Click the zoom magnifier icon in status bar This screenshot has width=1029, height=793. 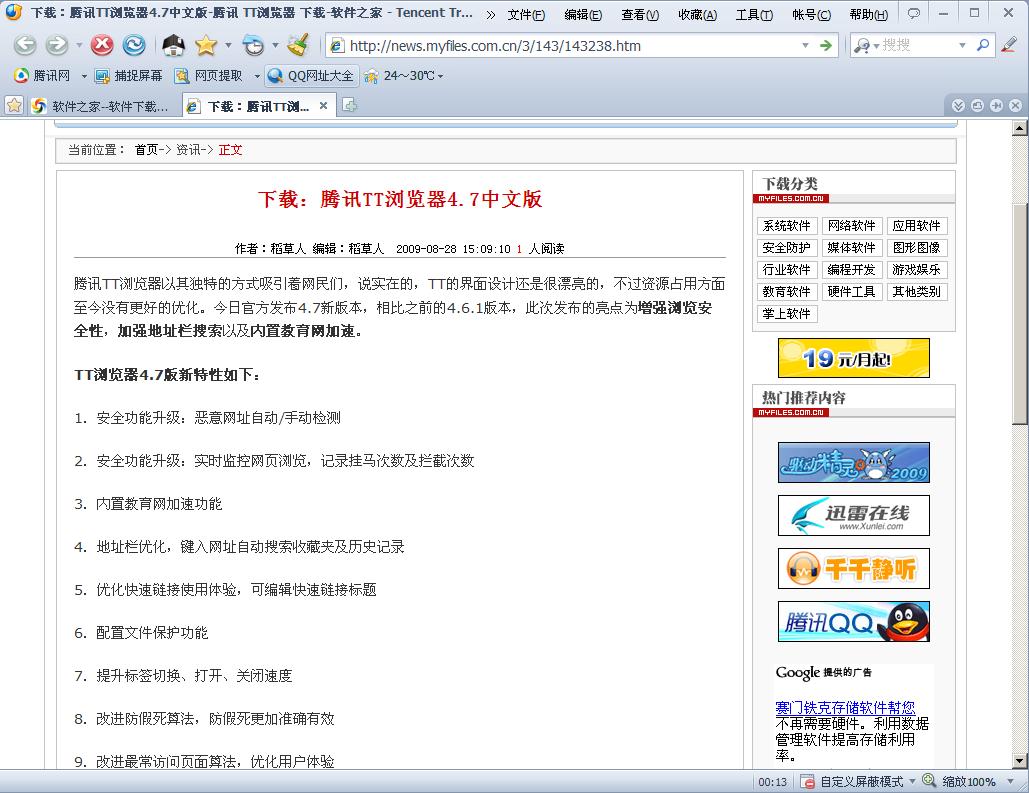[930, 780]
